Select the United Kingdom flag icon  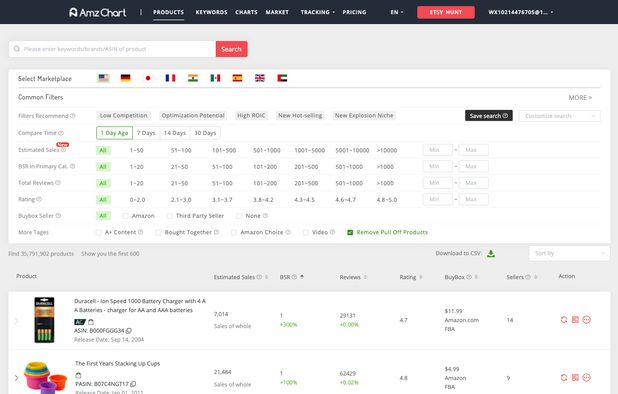pyautogui.click(x=260, y=78)
